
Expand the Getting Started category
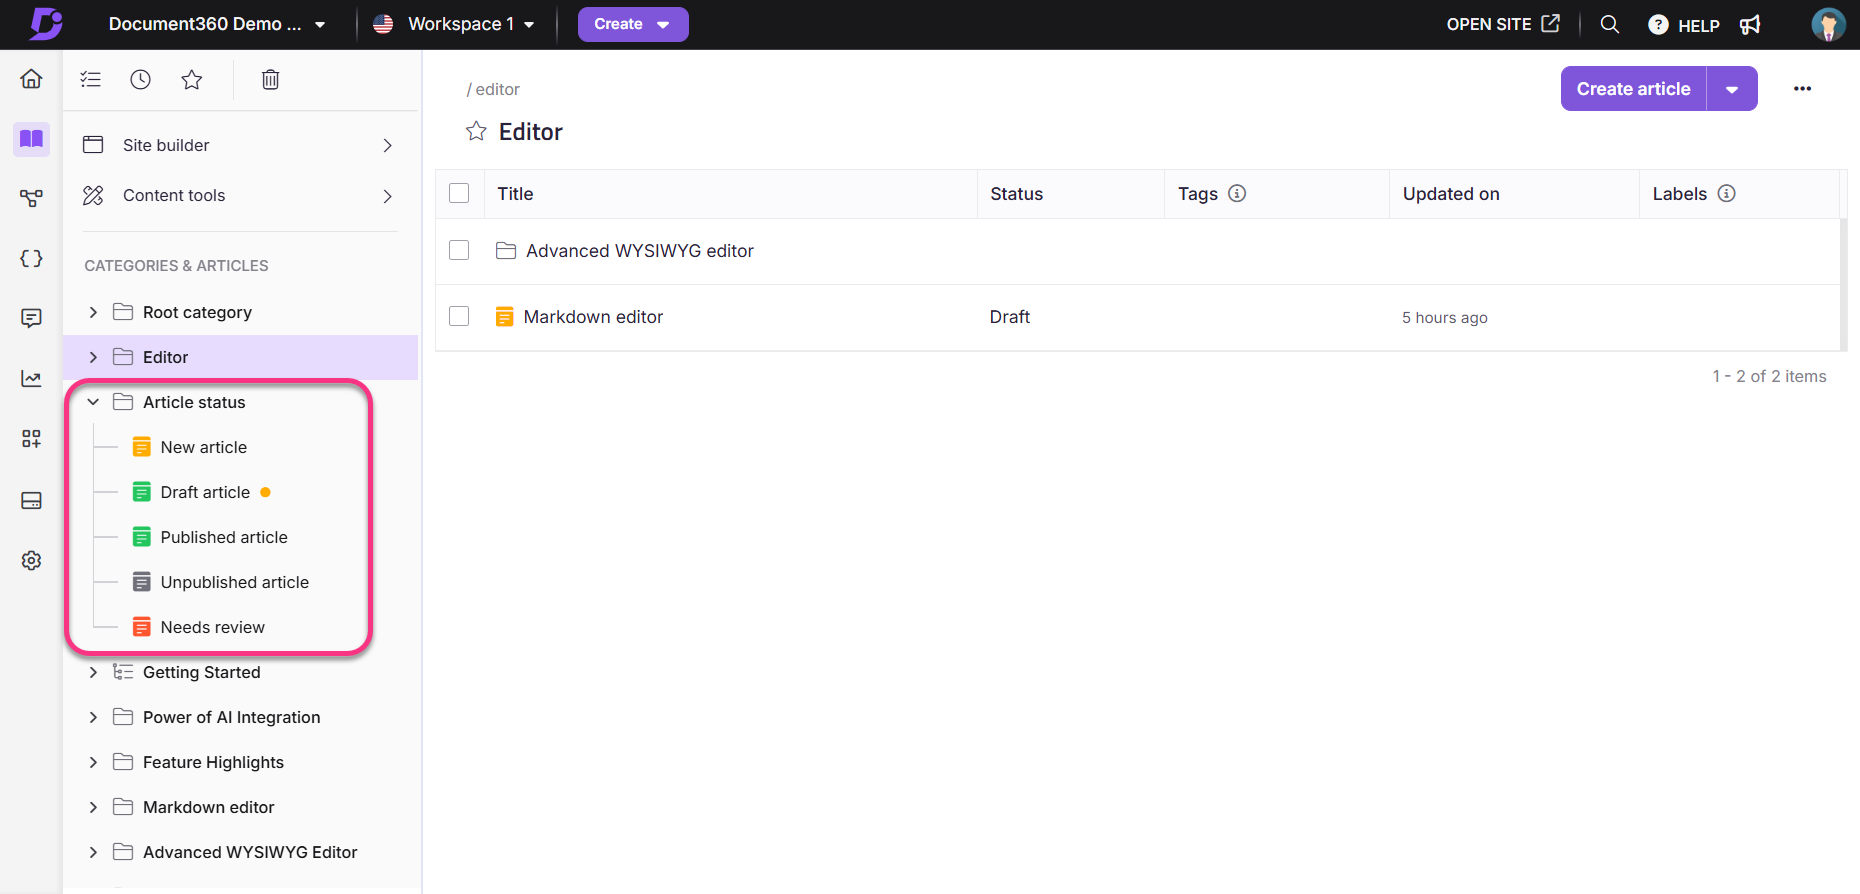93,672
